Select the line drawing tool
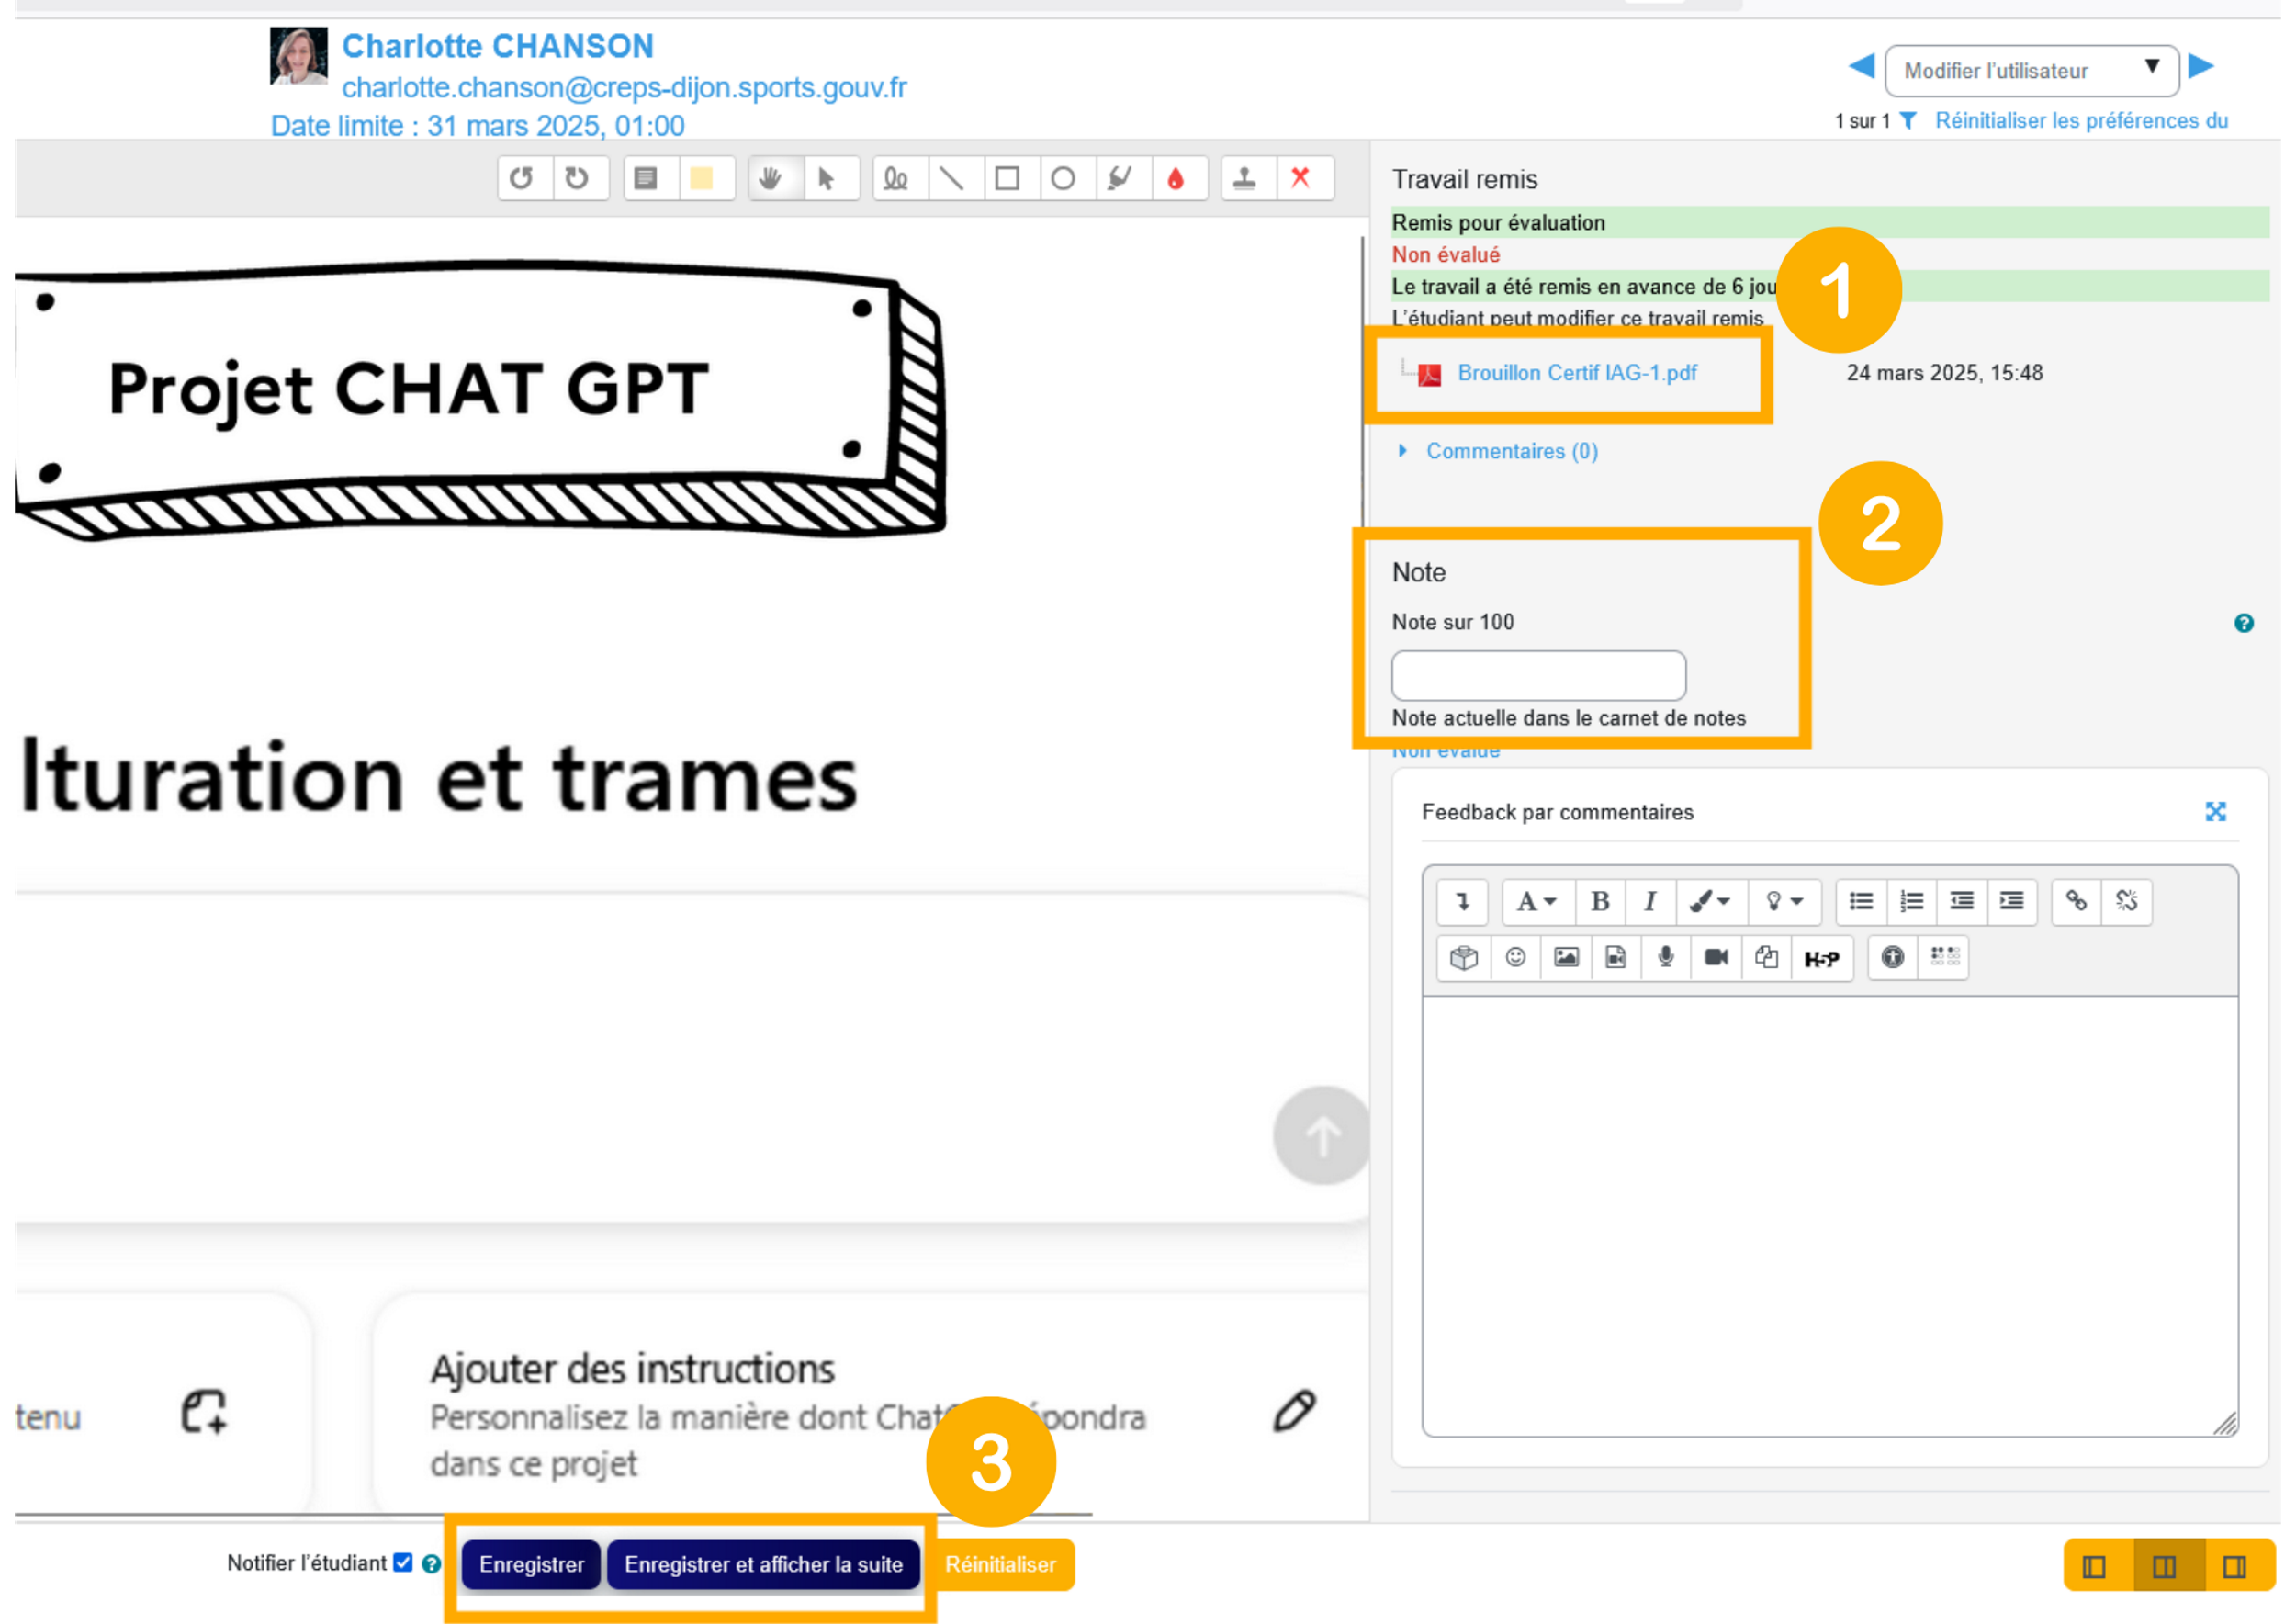Viewport: 2296px width, 1624px height. point(953,179)
